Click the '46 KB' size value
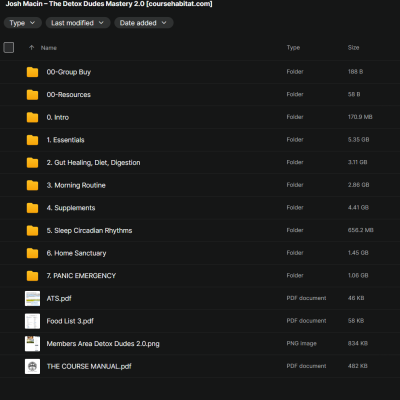 (x=356, y=298)
